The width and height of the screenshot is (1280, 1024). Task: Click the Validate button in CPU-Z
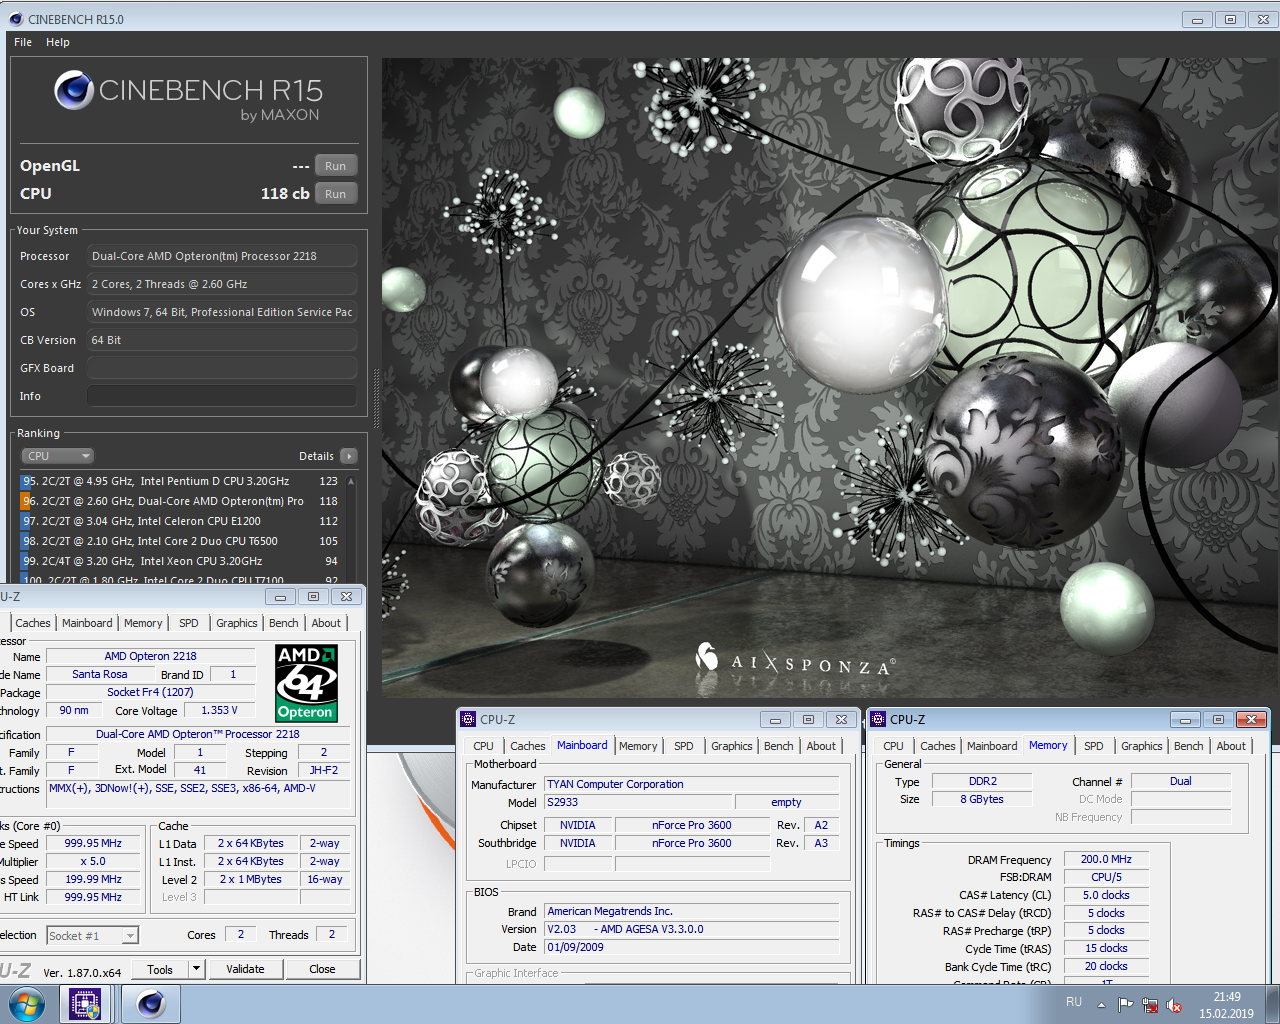click(245, 969)
